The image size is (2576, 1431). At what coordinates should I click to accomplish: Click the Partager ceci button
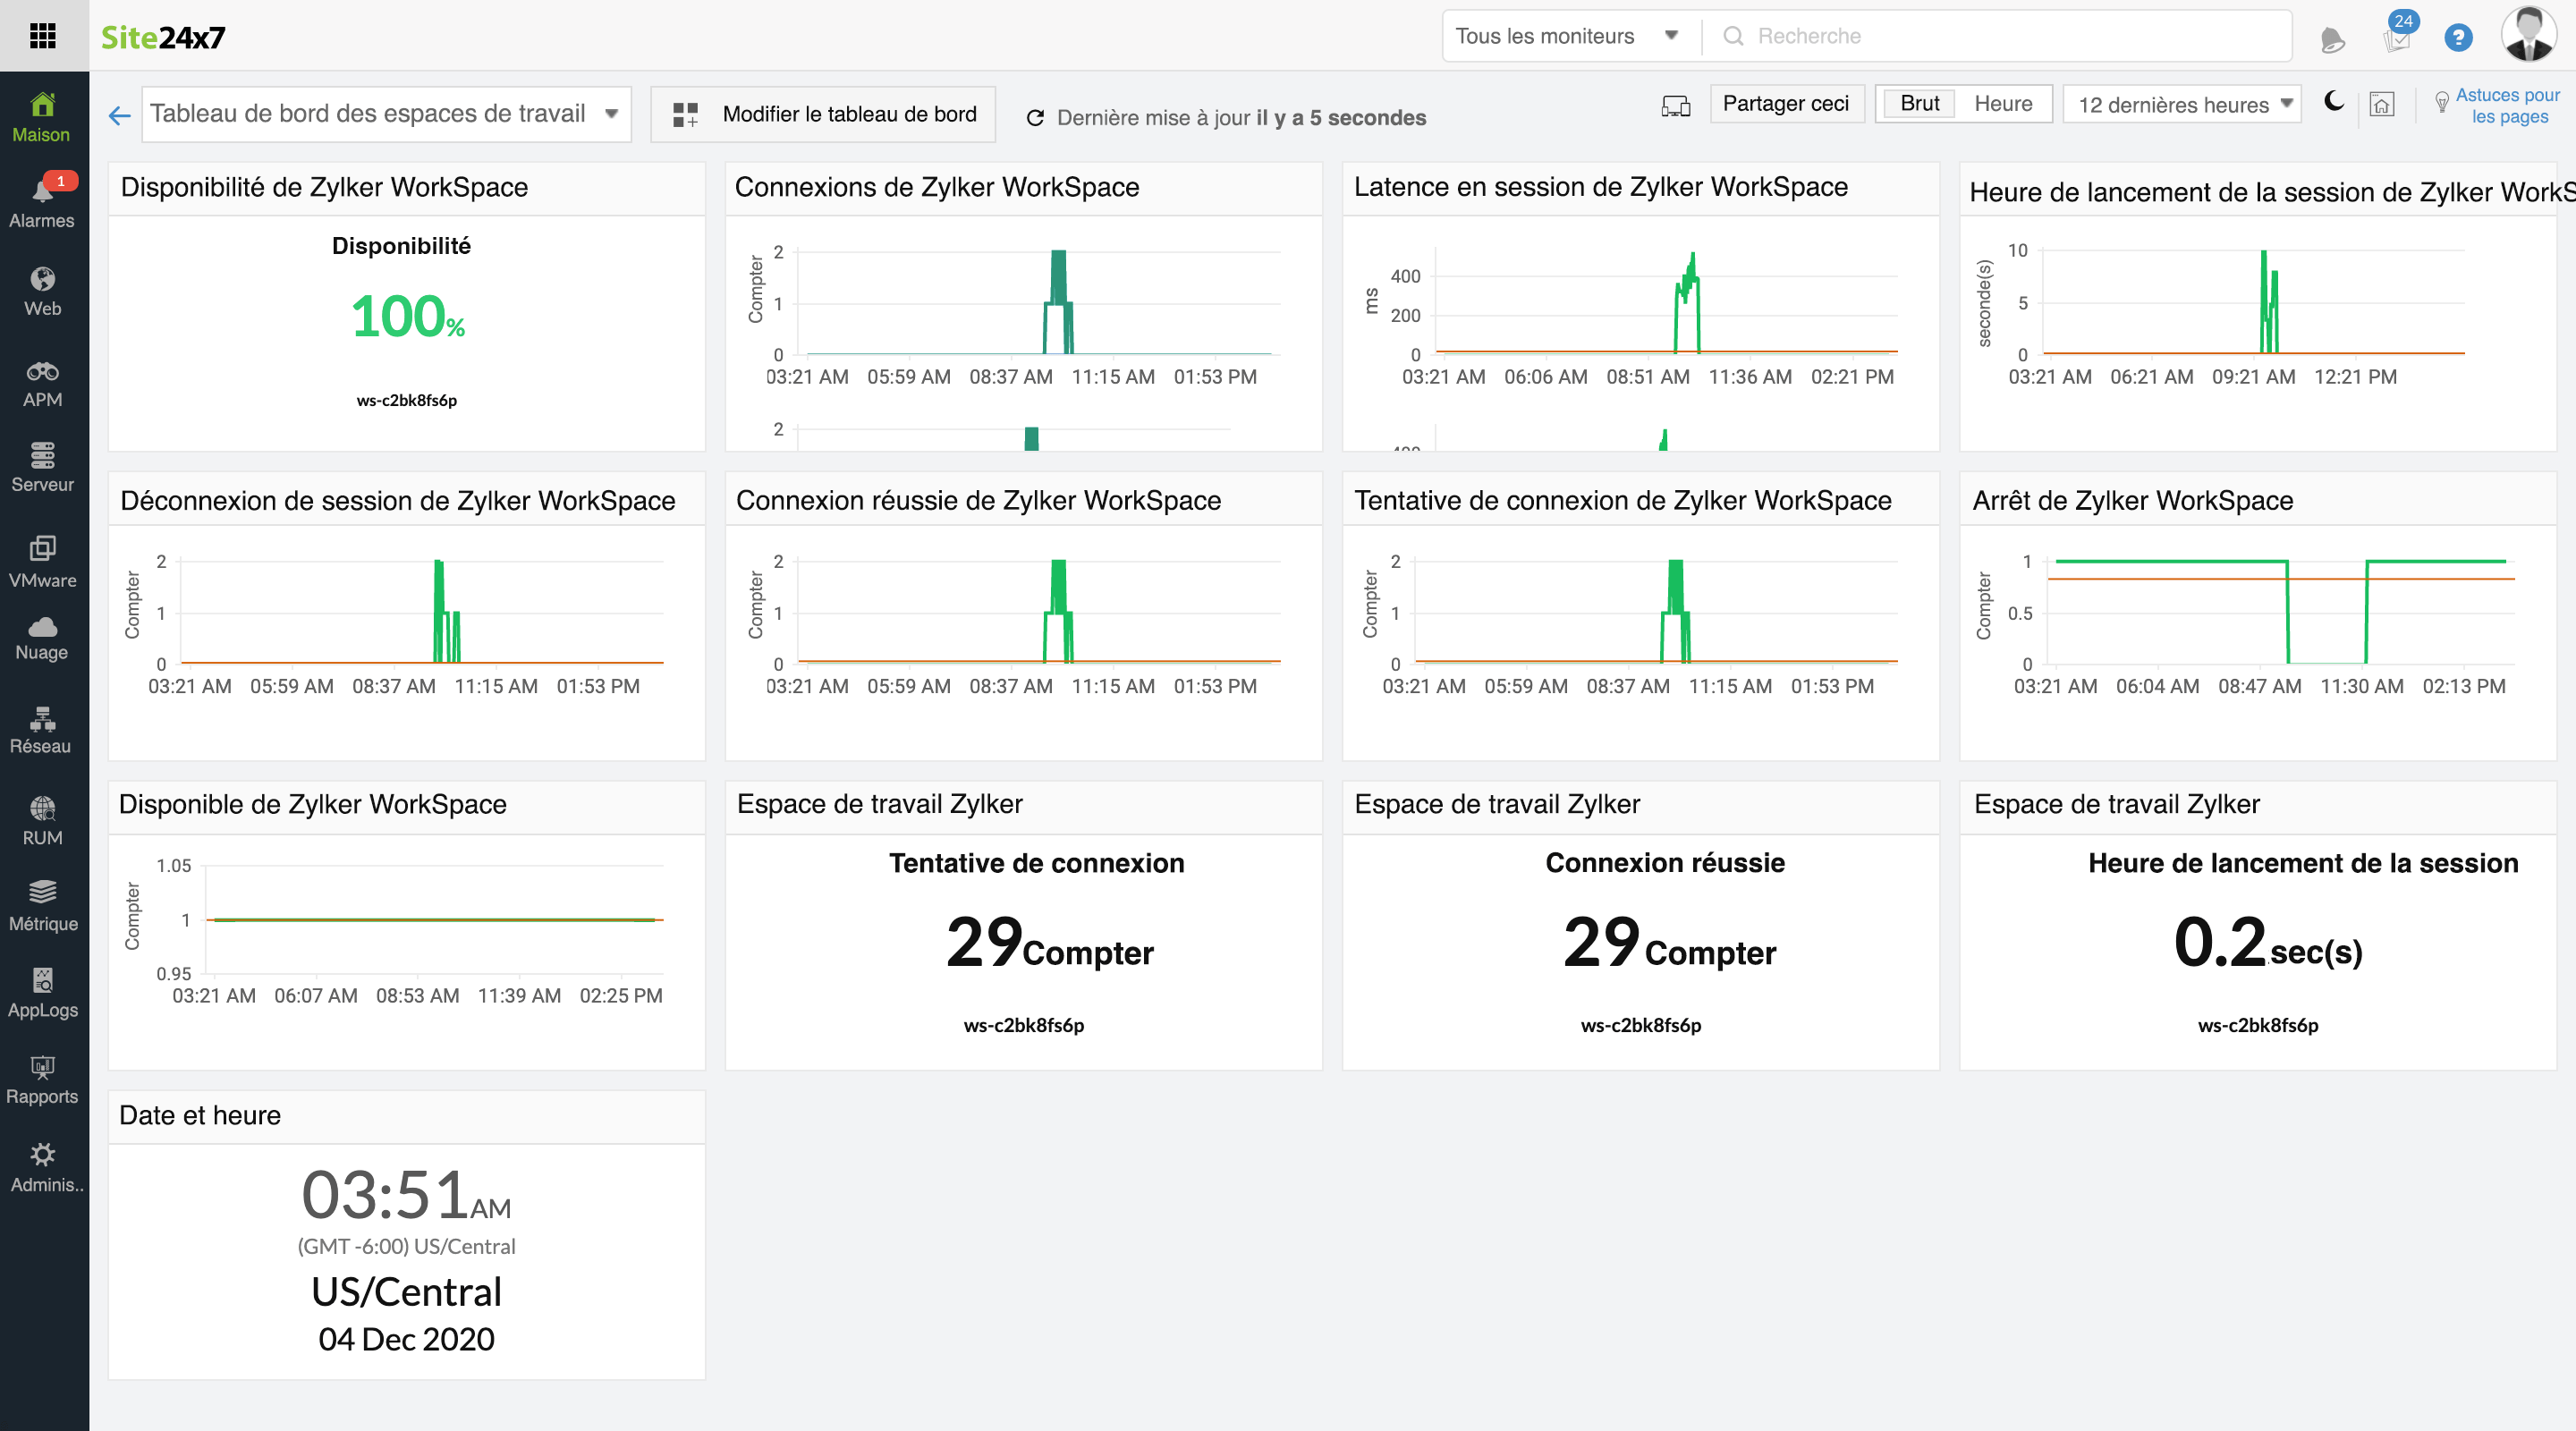pos(1786,103)
